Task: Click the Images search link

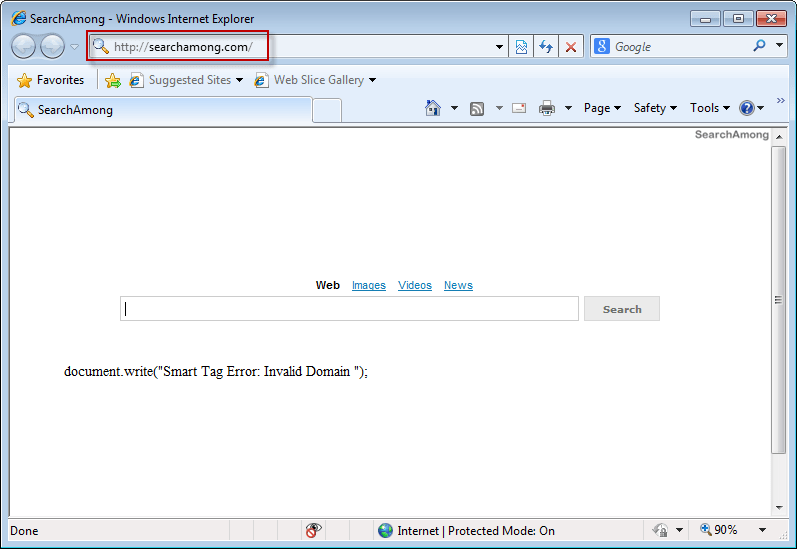Action: [369, 285]
